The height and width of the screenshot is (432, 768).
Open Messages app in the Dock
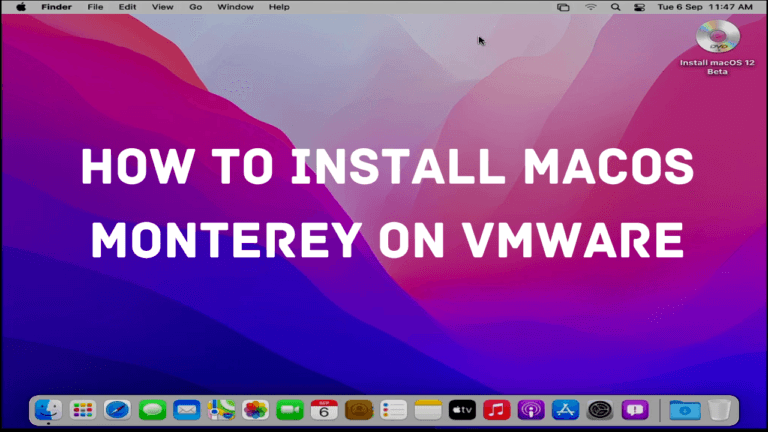[152, 410]
